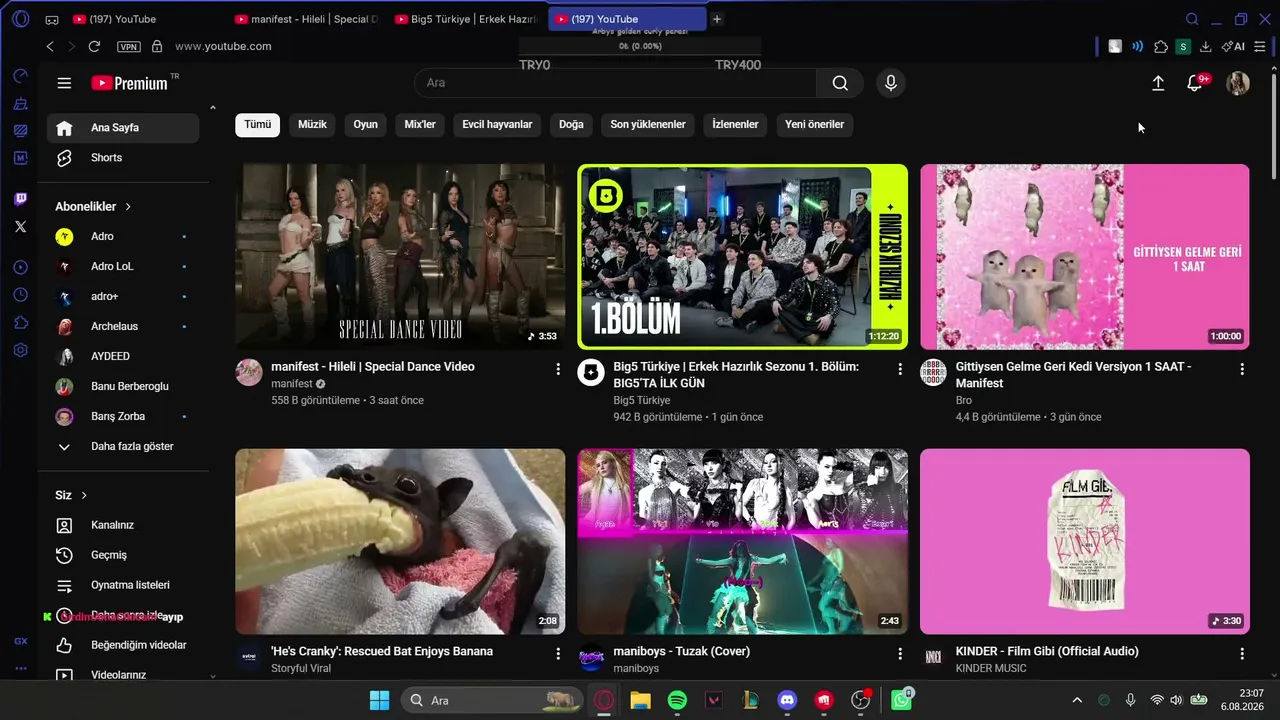Open the Archelaus subscription channel

(x=123, y=326)
